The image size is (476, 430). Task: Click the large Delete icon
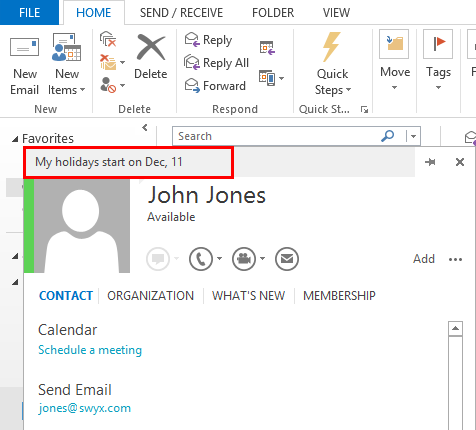click(151, 48)
